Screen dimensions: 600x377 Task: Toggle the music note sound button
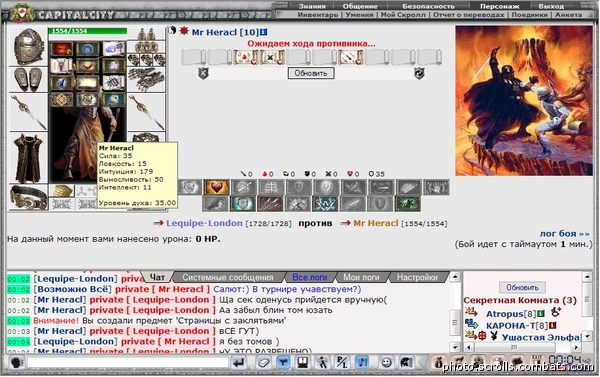(362, 362)
